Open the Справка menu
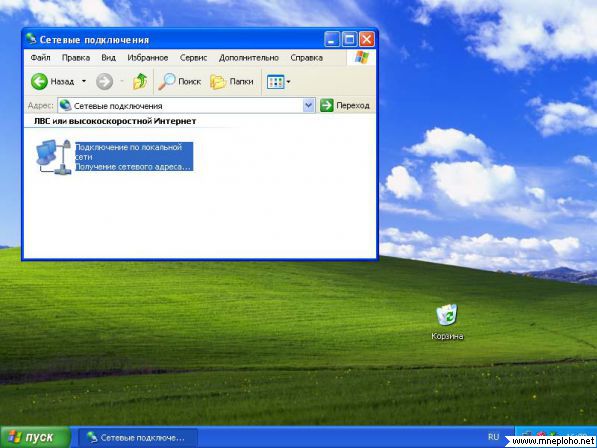Viewport: 597px width, 448px height. pos(306,58)
